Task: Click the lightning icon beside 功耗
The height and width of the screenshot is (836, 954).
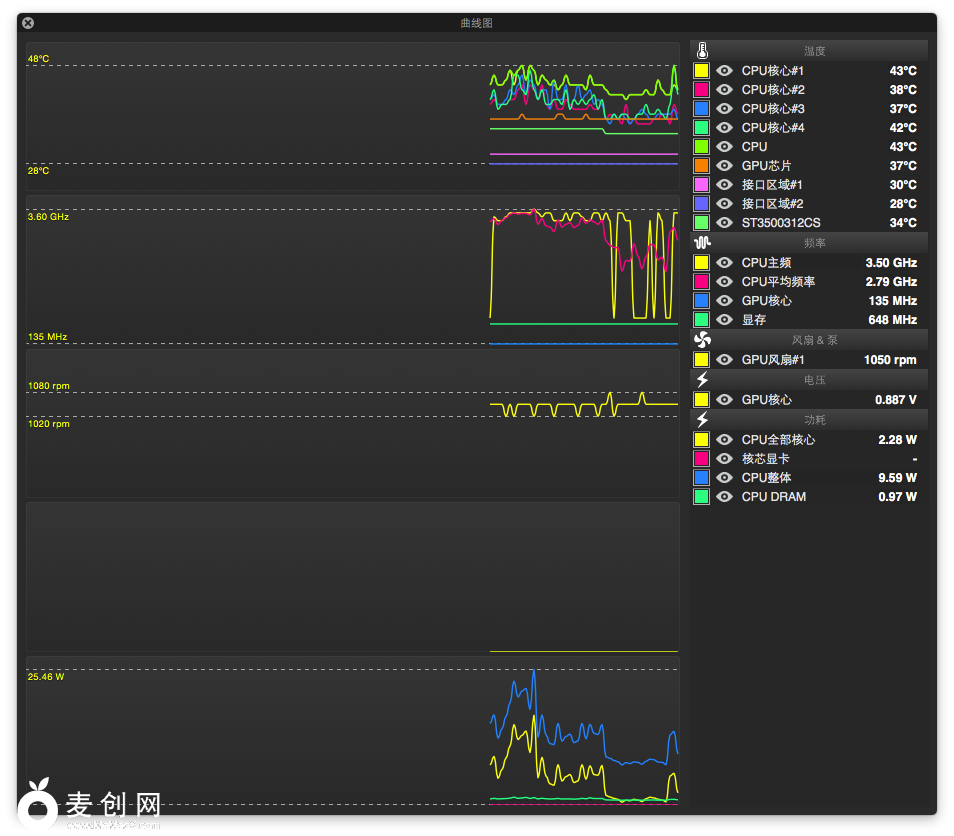Action: 702,420
